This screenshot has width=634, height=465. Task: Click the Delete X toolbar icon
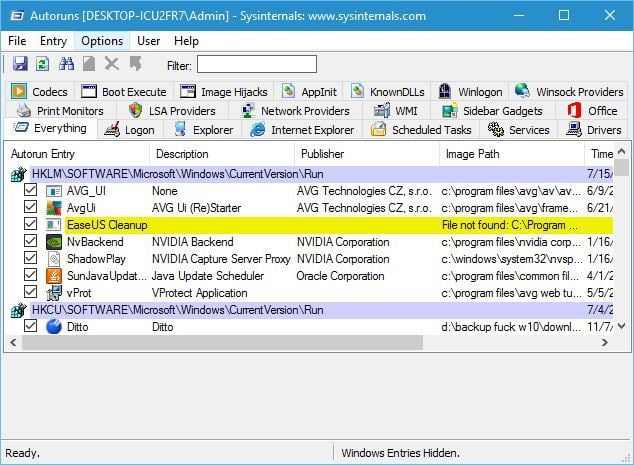click(x=112, y=64)
